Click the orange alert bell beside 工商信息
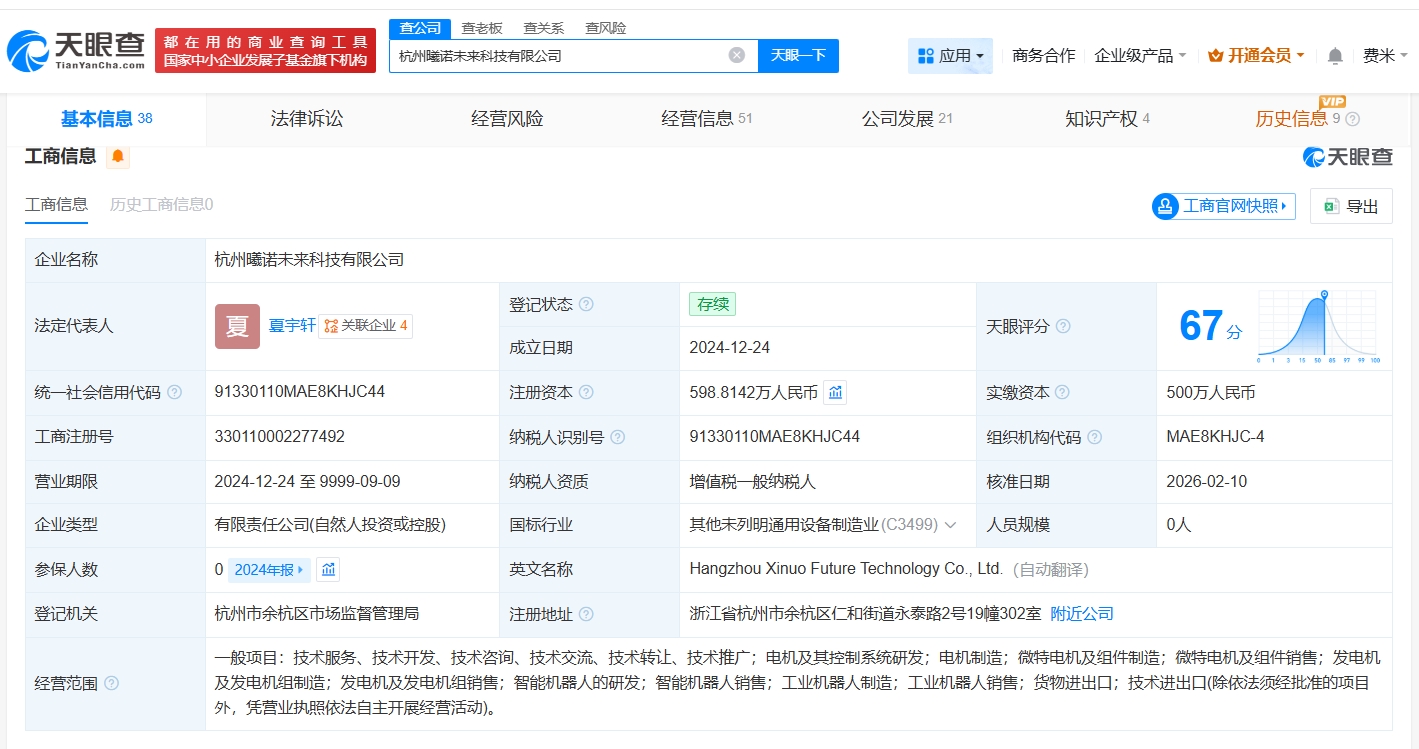Viewport: 1419px width, 749px height. [118, 156]
